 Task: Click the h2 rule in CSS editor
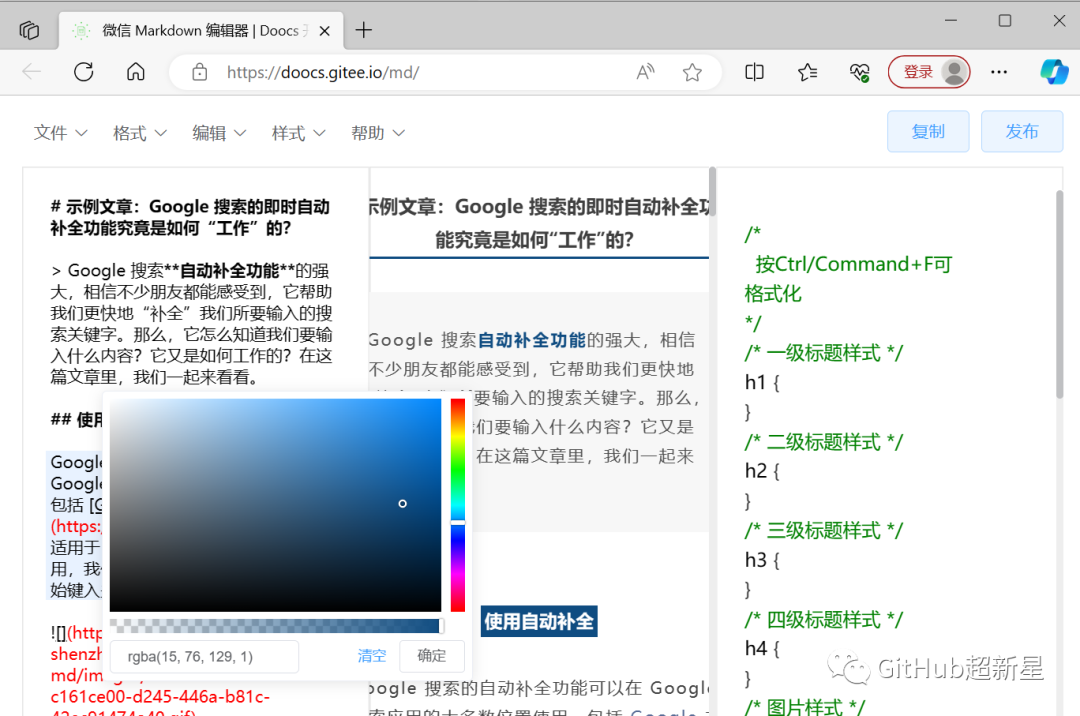[762, 471]
